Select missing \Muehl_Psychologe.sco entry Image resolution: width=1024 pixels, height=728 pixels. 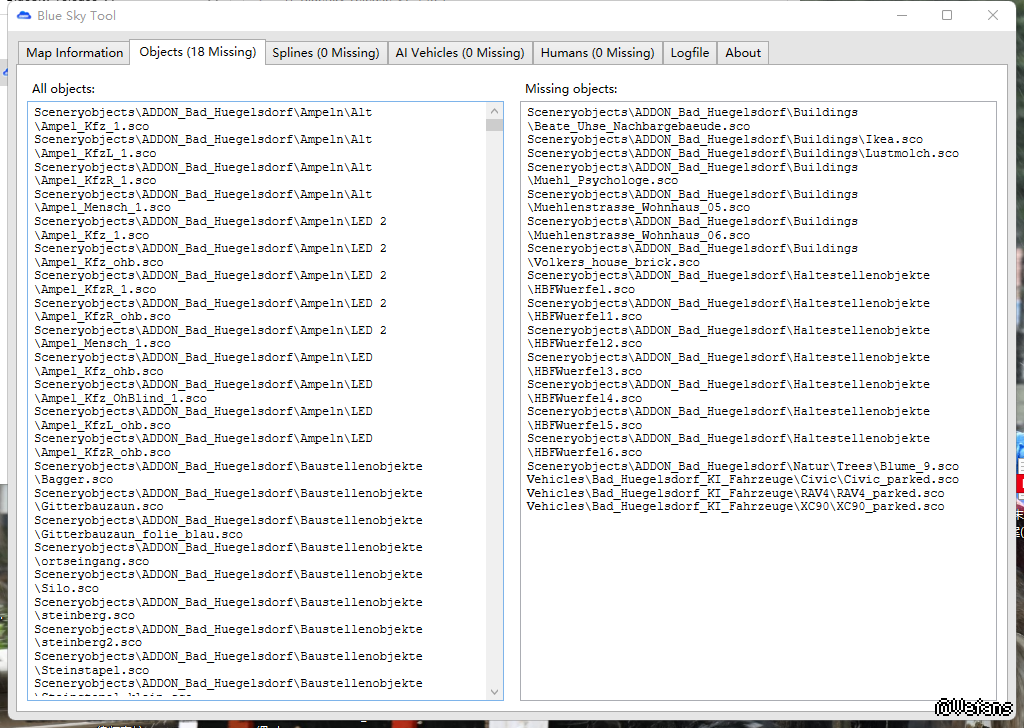coord(692,174)
